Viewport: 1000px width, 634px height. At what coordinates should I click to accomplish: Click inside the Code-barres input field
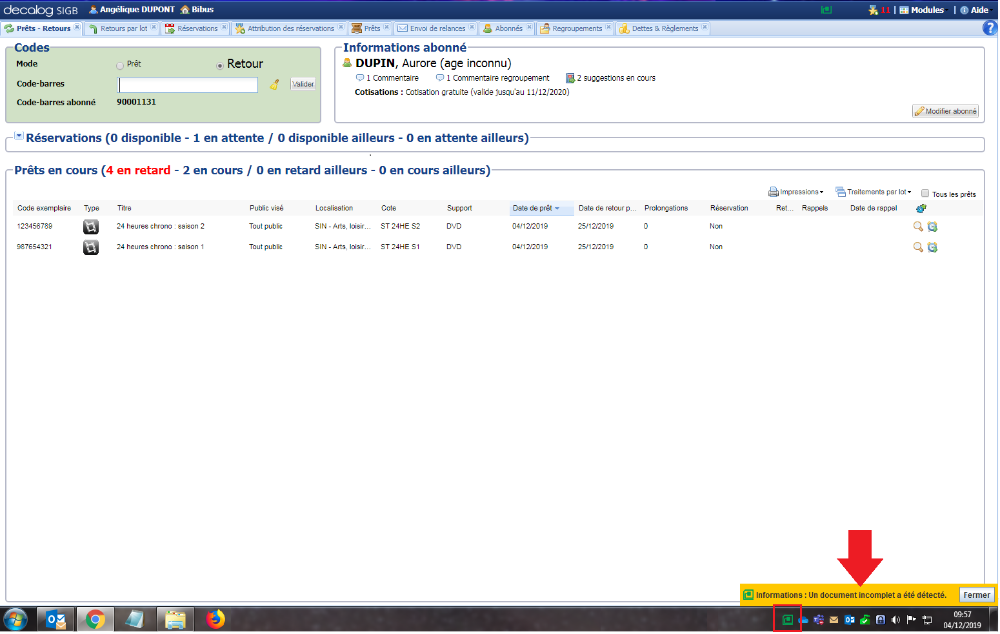[190, 84]
